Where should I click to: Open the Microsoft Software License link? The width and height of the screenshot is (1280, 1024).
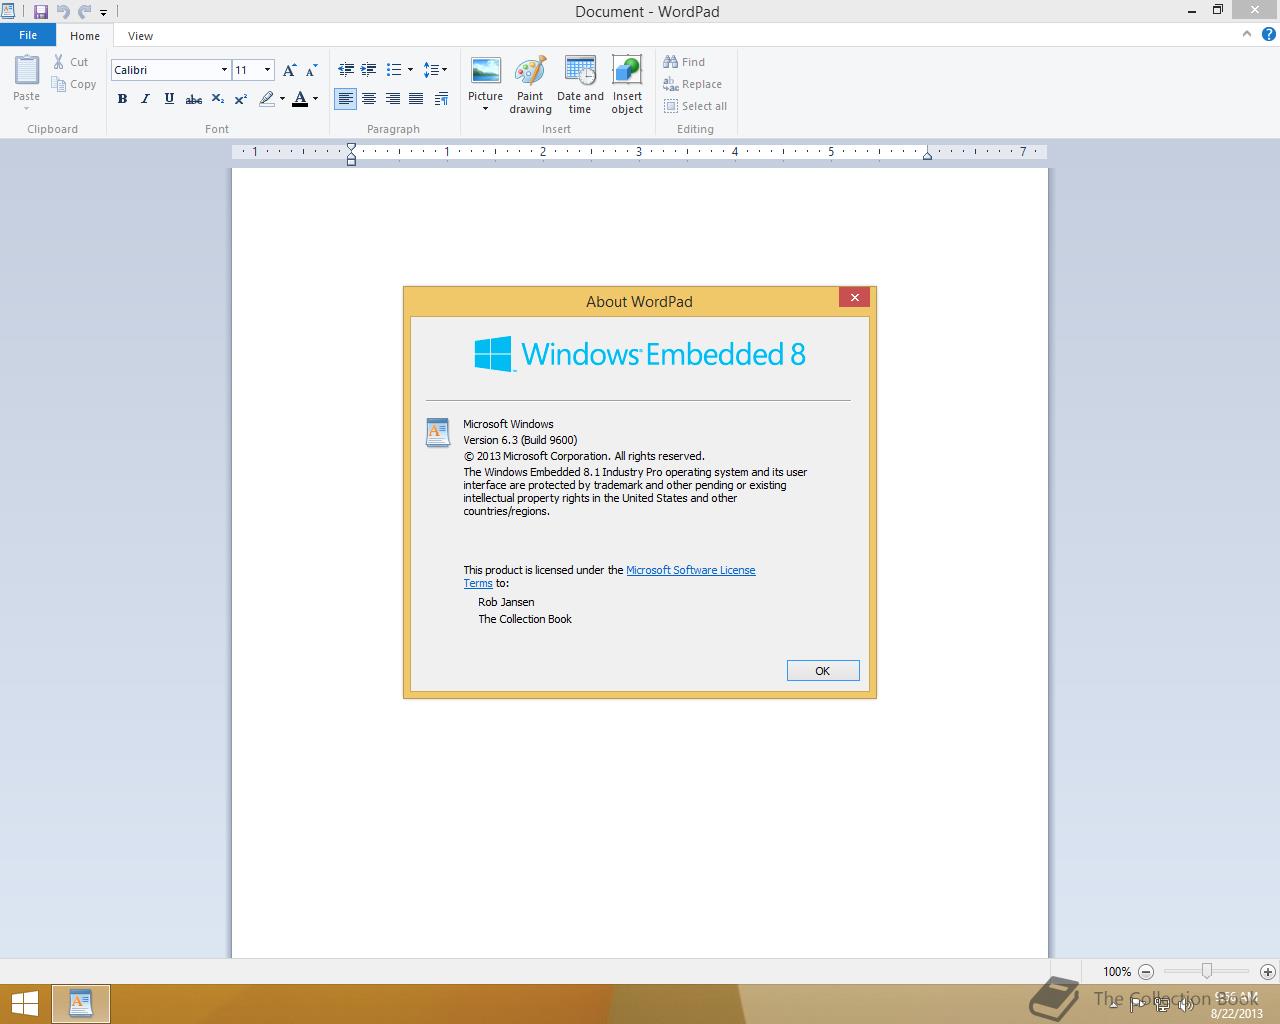[690, 570]
